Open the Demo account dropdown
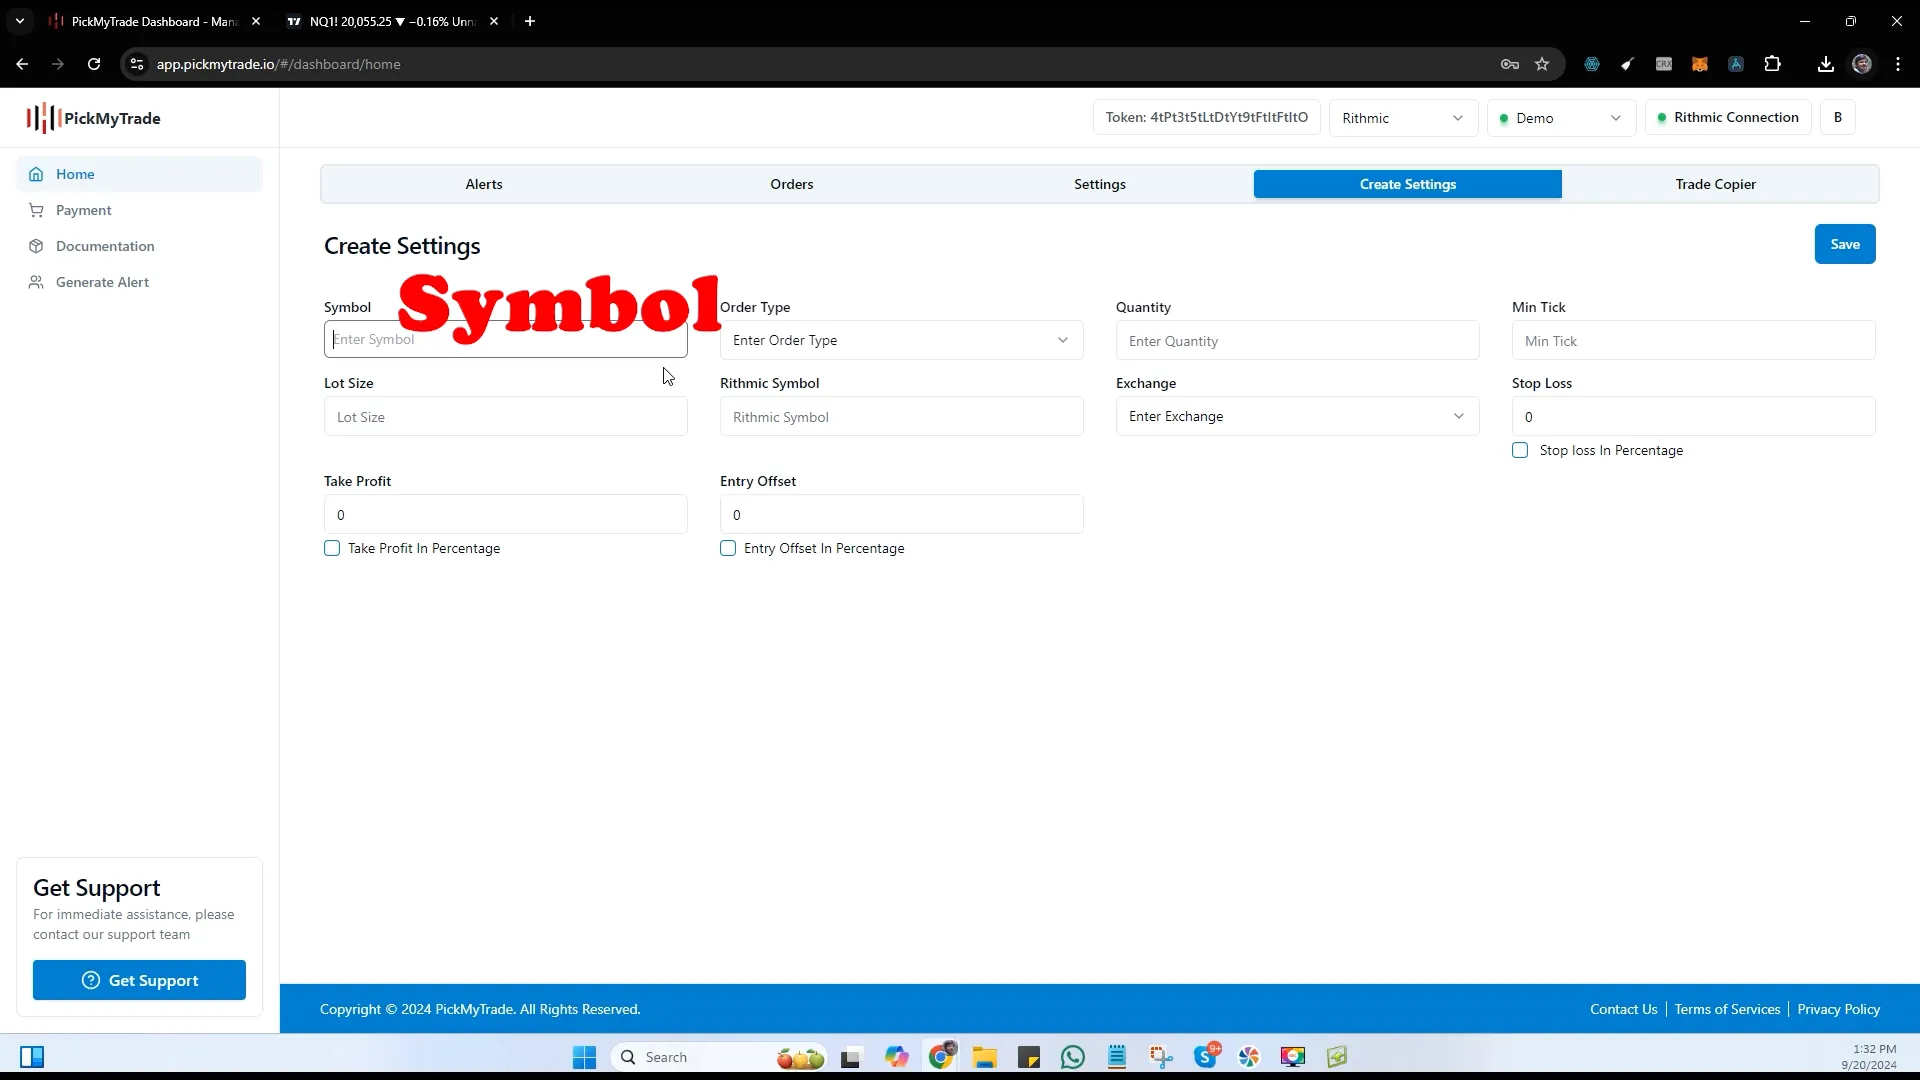This screenshot has width=1920, height=1080. pyautogui.click(x=1561, y=118)
